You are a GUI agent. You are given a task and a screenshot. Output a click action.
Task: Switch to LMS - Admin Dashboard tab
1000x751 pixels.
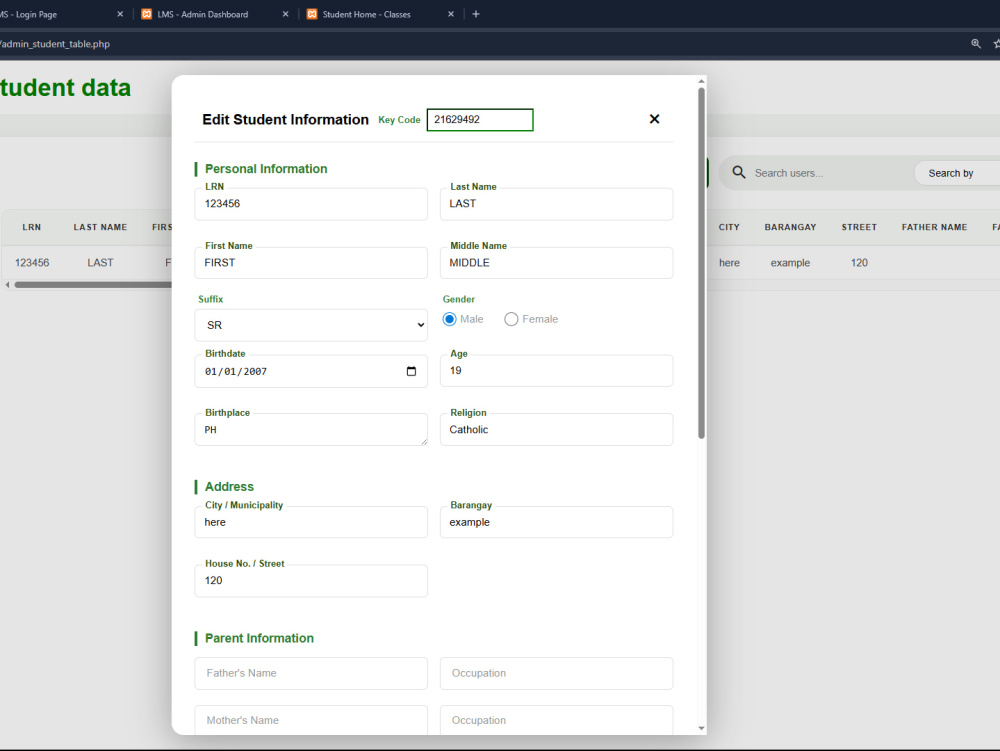(x=202, y=14)
